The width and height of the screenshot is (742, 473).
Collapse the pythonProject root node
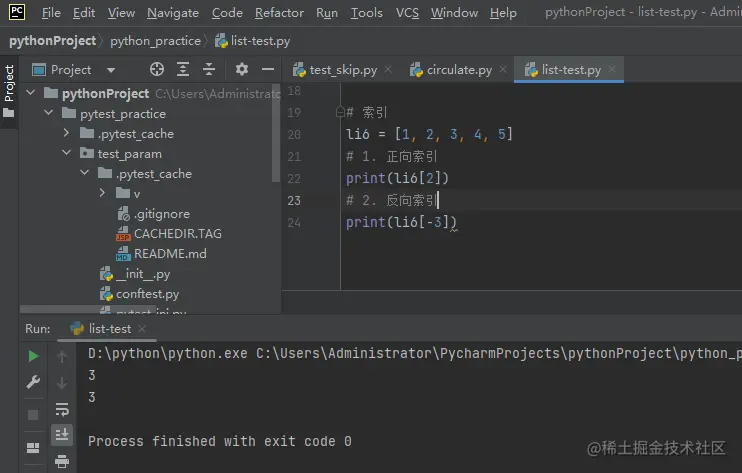tap(31, 93)
